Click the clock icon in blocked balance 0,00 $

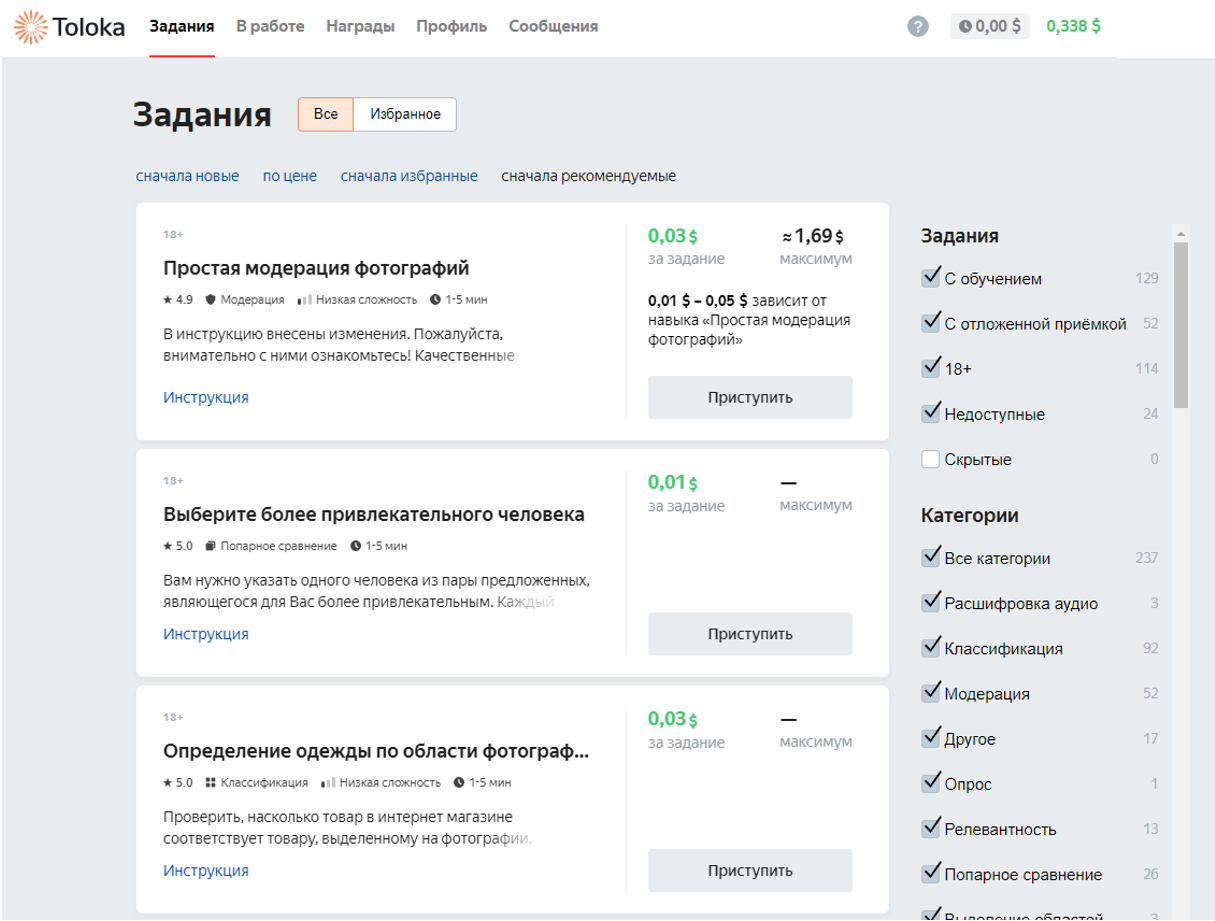965,27
